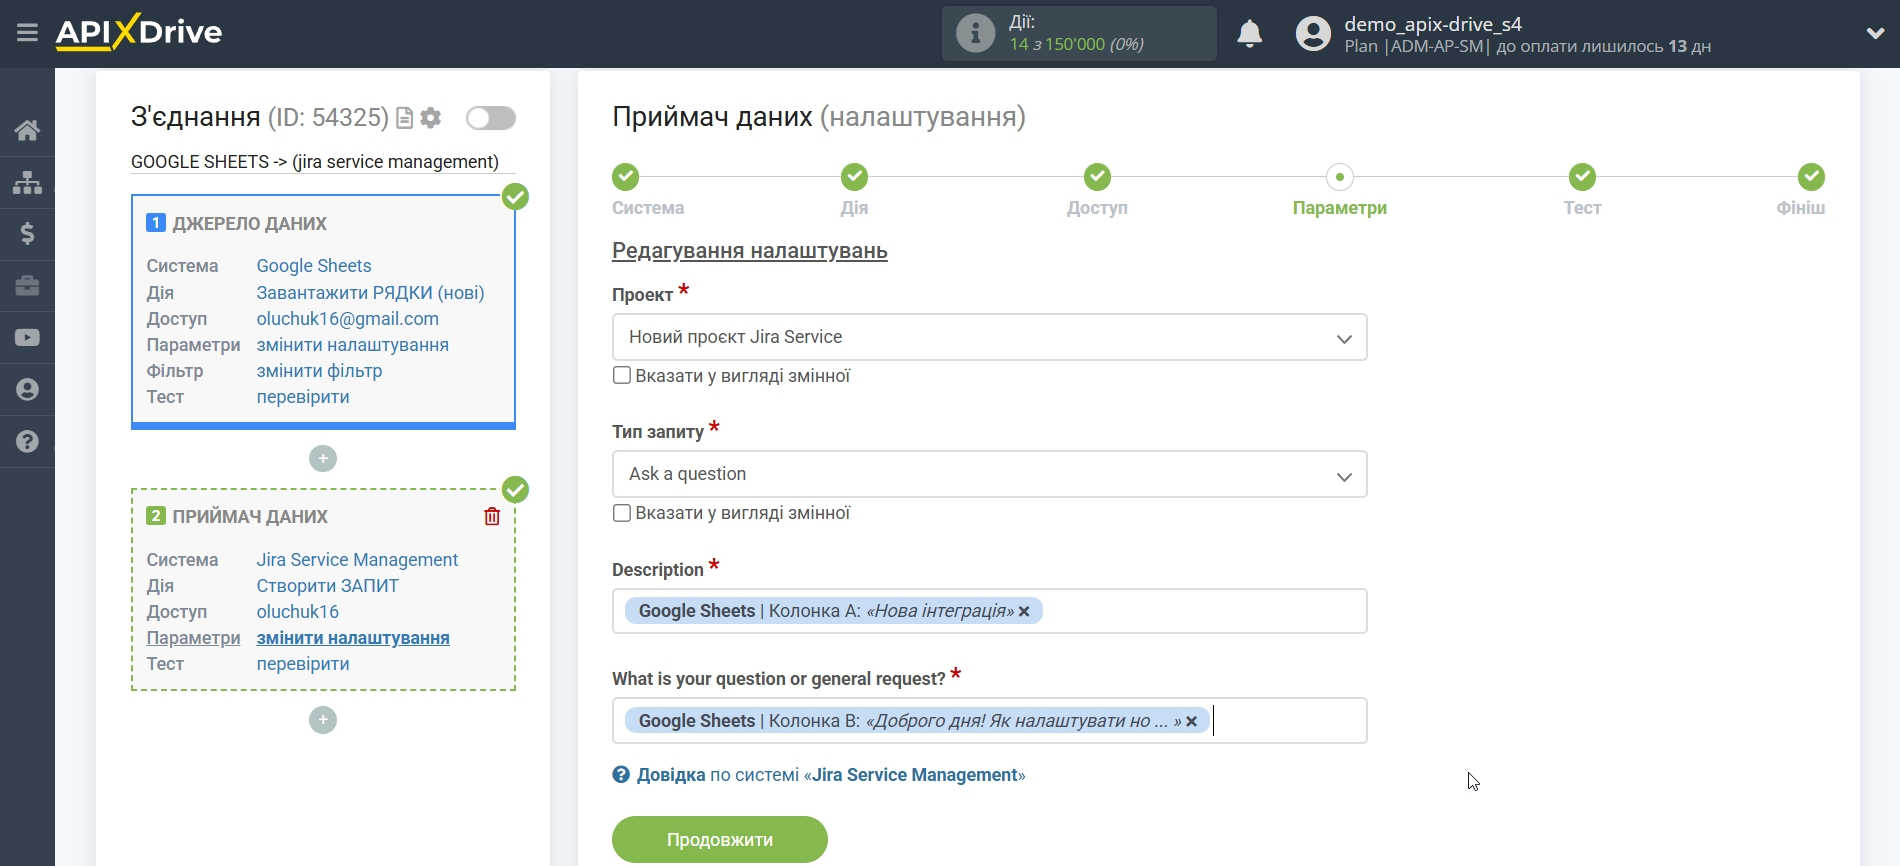The height and width of the screenshot is (866, 1900).
Task: Check variable option under Тип запиту
Action: pyautogui.click(x=622, y=513)
